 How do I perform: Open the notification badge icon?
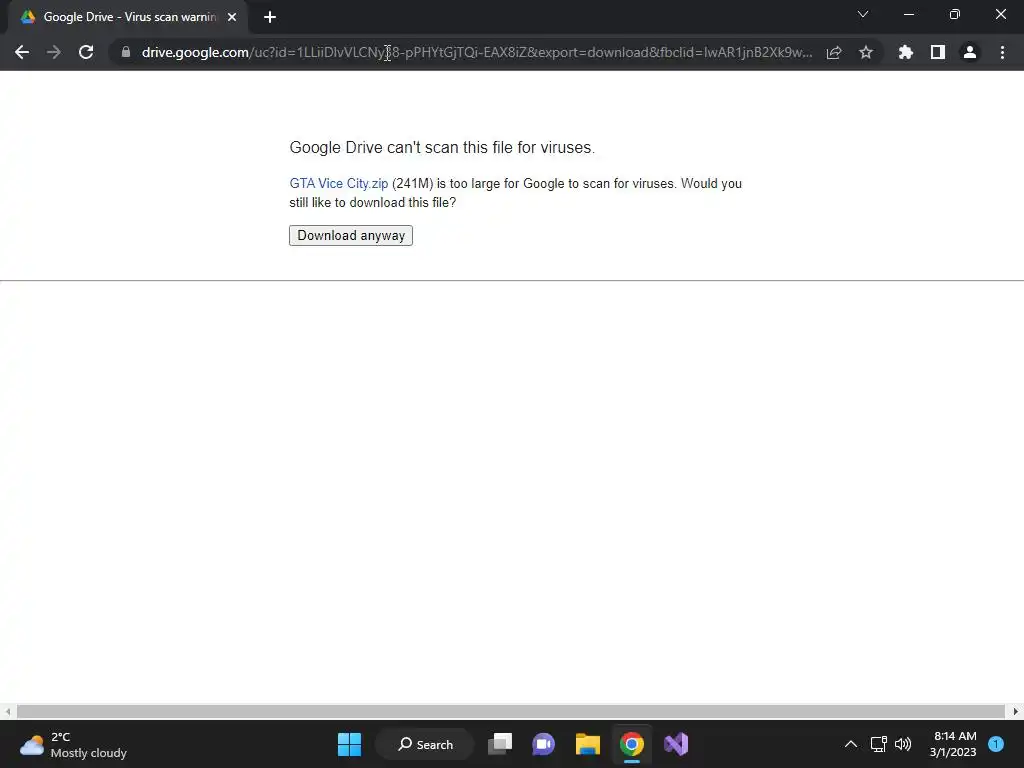pyautogui.click(x=996, y=744)
